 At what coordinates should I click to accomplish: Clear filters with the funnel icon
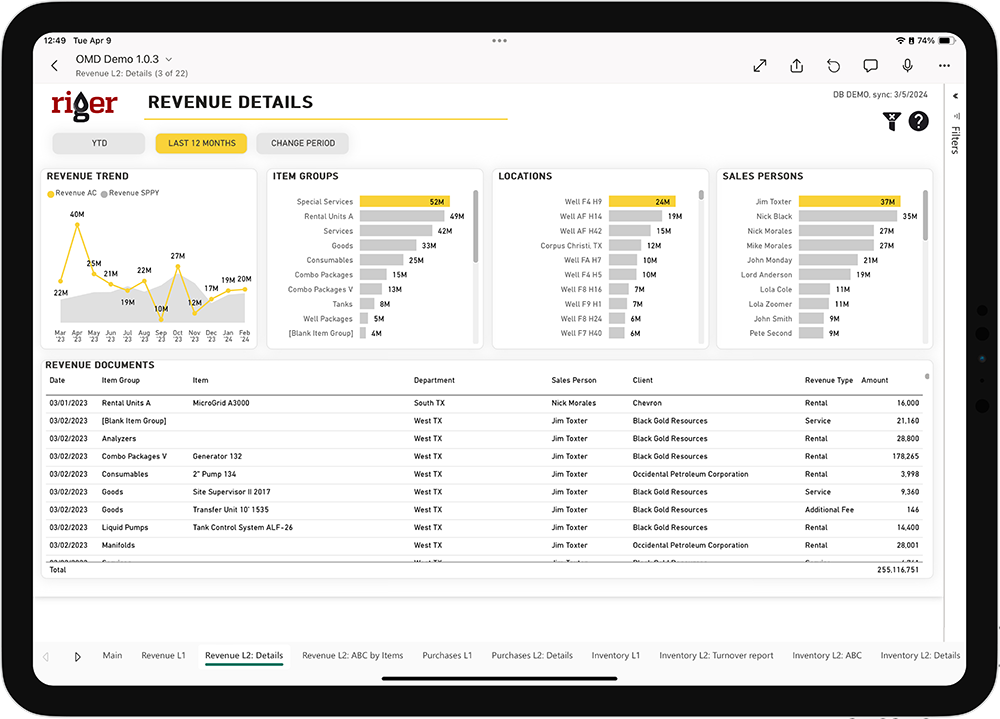[x=891, y=122]
